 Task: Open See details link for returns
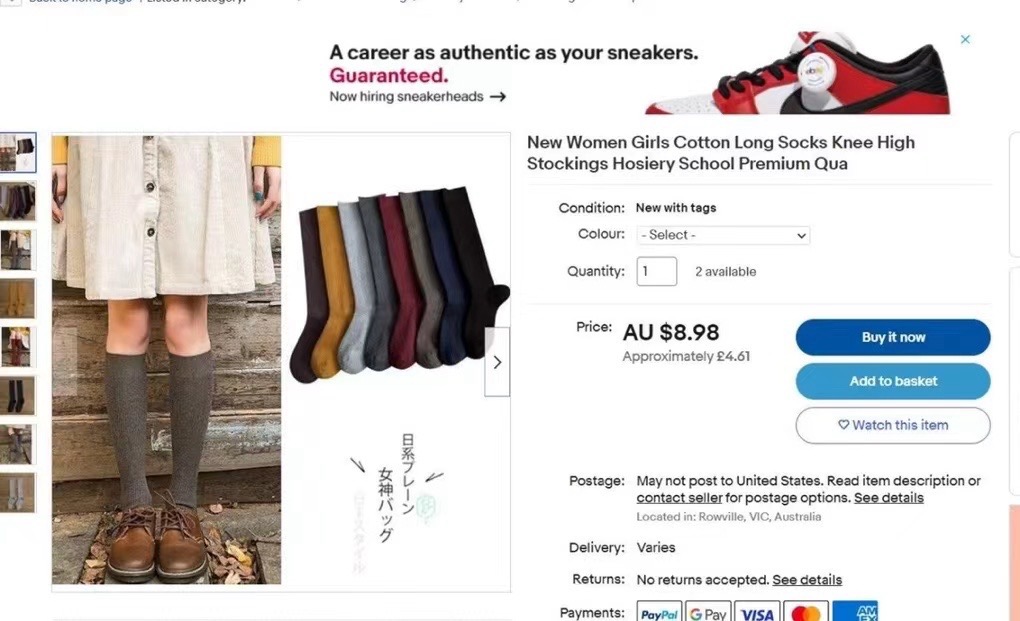pos(807,580)
